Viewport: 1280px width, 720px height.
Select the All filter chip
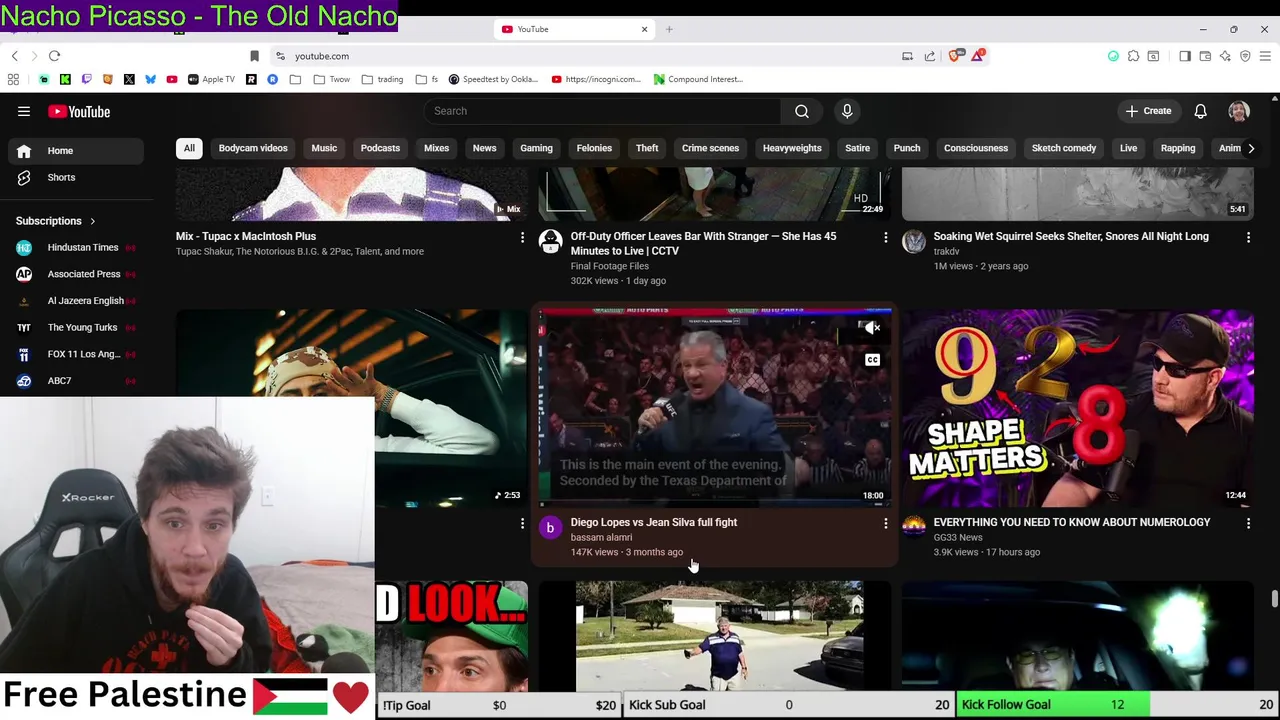189,148
